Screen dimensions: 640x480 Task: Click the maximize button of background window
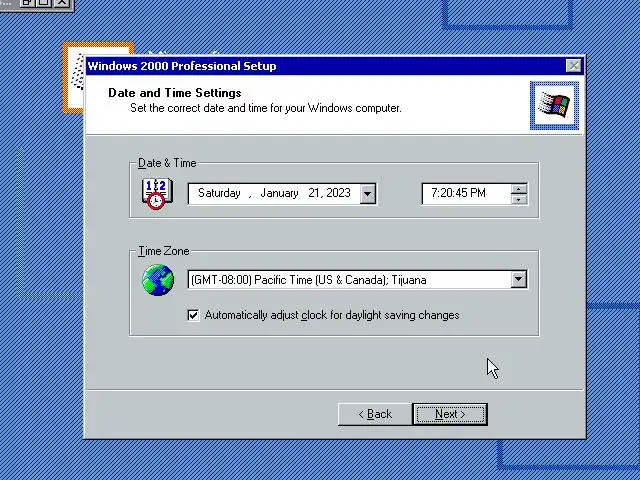[44, 2]
